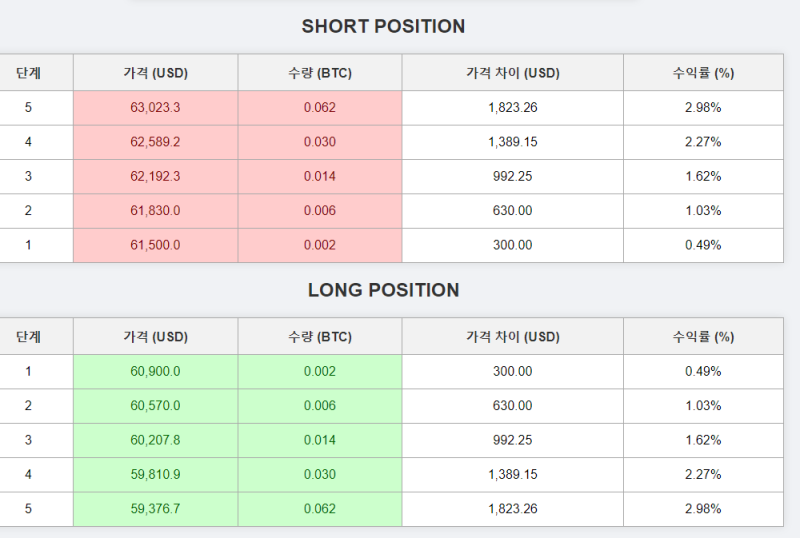Screen dimensions: 800x538
Task: Click long price 59,376.7
Action: click(156, 509)
